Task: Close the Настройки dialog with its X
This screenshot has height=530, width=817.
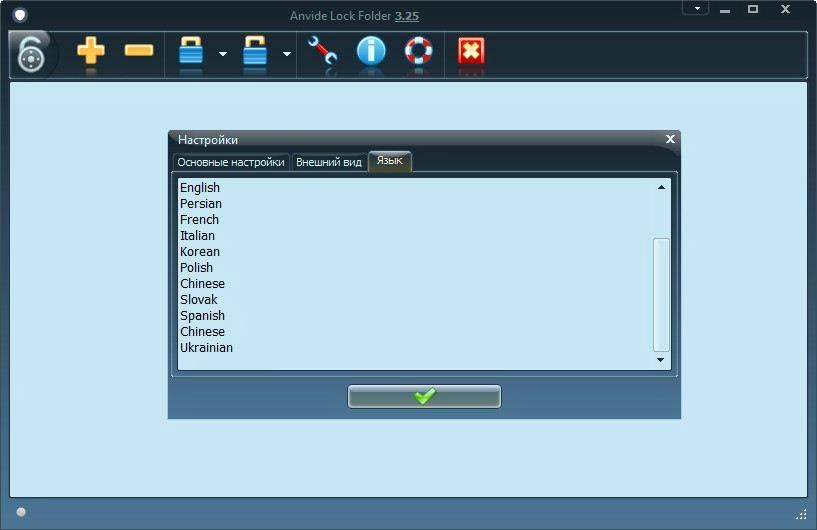Action: coord(670,139)
